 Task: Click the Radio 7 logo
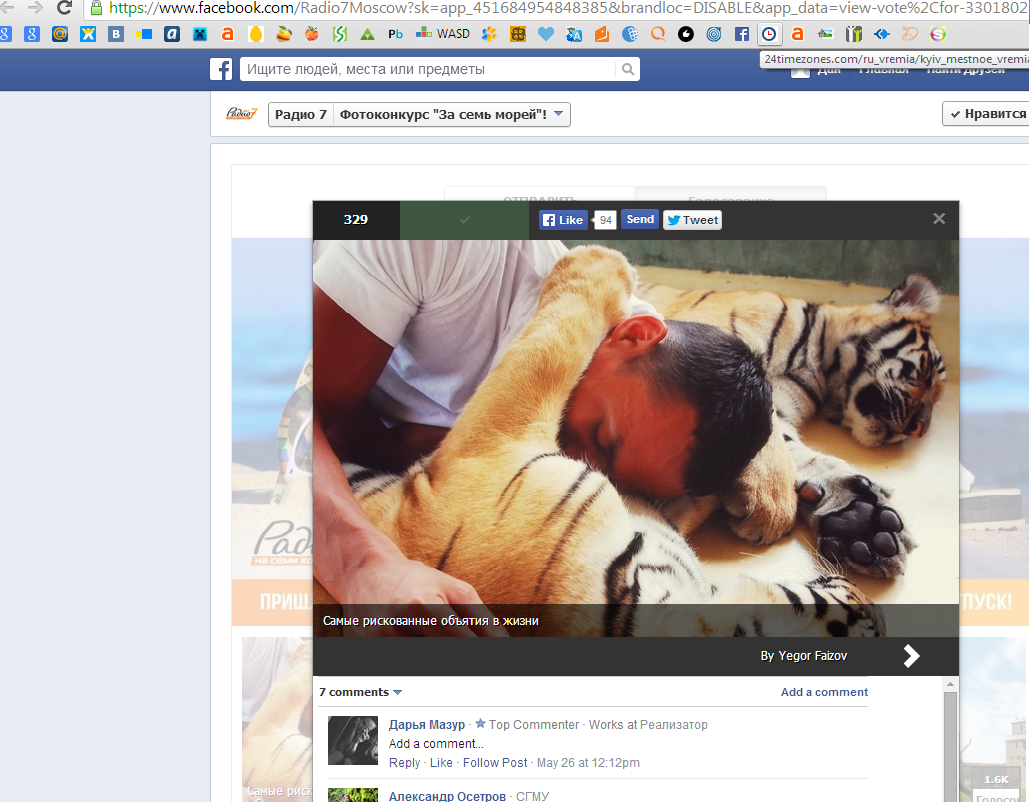tap(241, 114)
